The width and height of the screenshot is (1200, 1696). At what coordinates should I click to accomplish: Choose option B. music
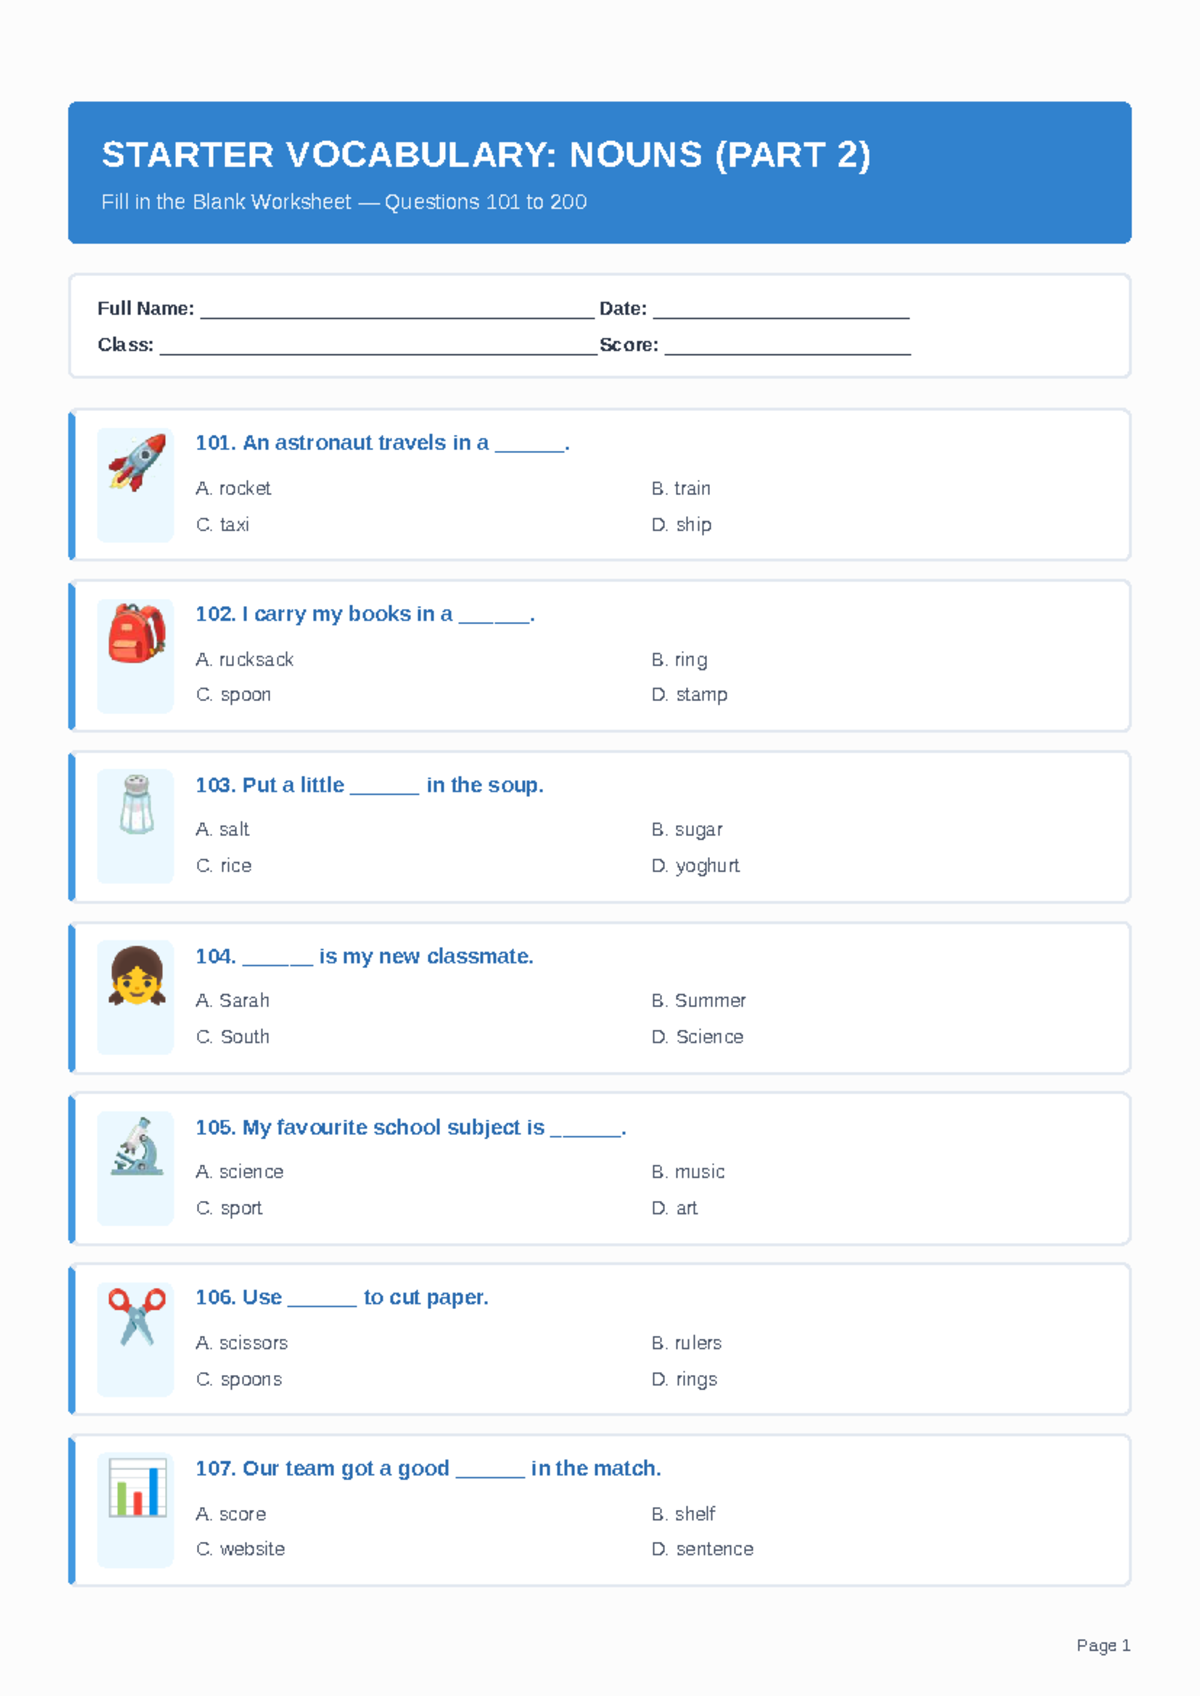coord(688,1171)
